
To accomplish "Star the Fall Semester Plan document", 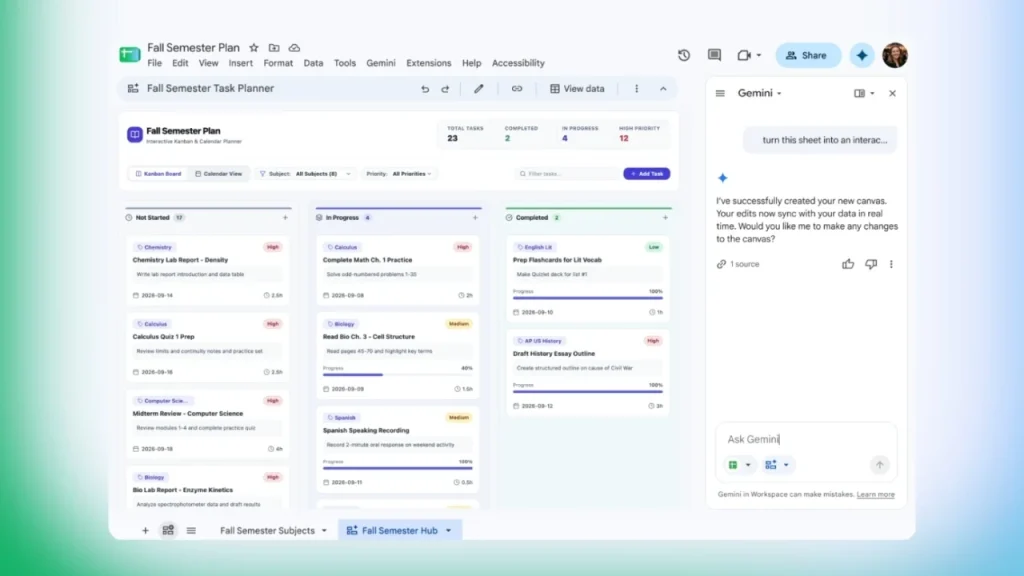I will (x=254, y=48).
